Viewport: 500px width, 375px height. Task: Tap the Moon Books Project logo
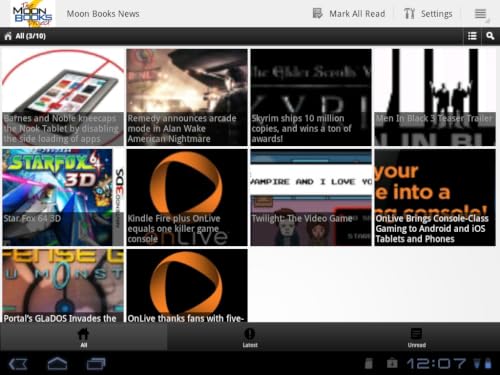point(33,13)
